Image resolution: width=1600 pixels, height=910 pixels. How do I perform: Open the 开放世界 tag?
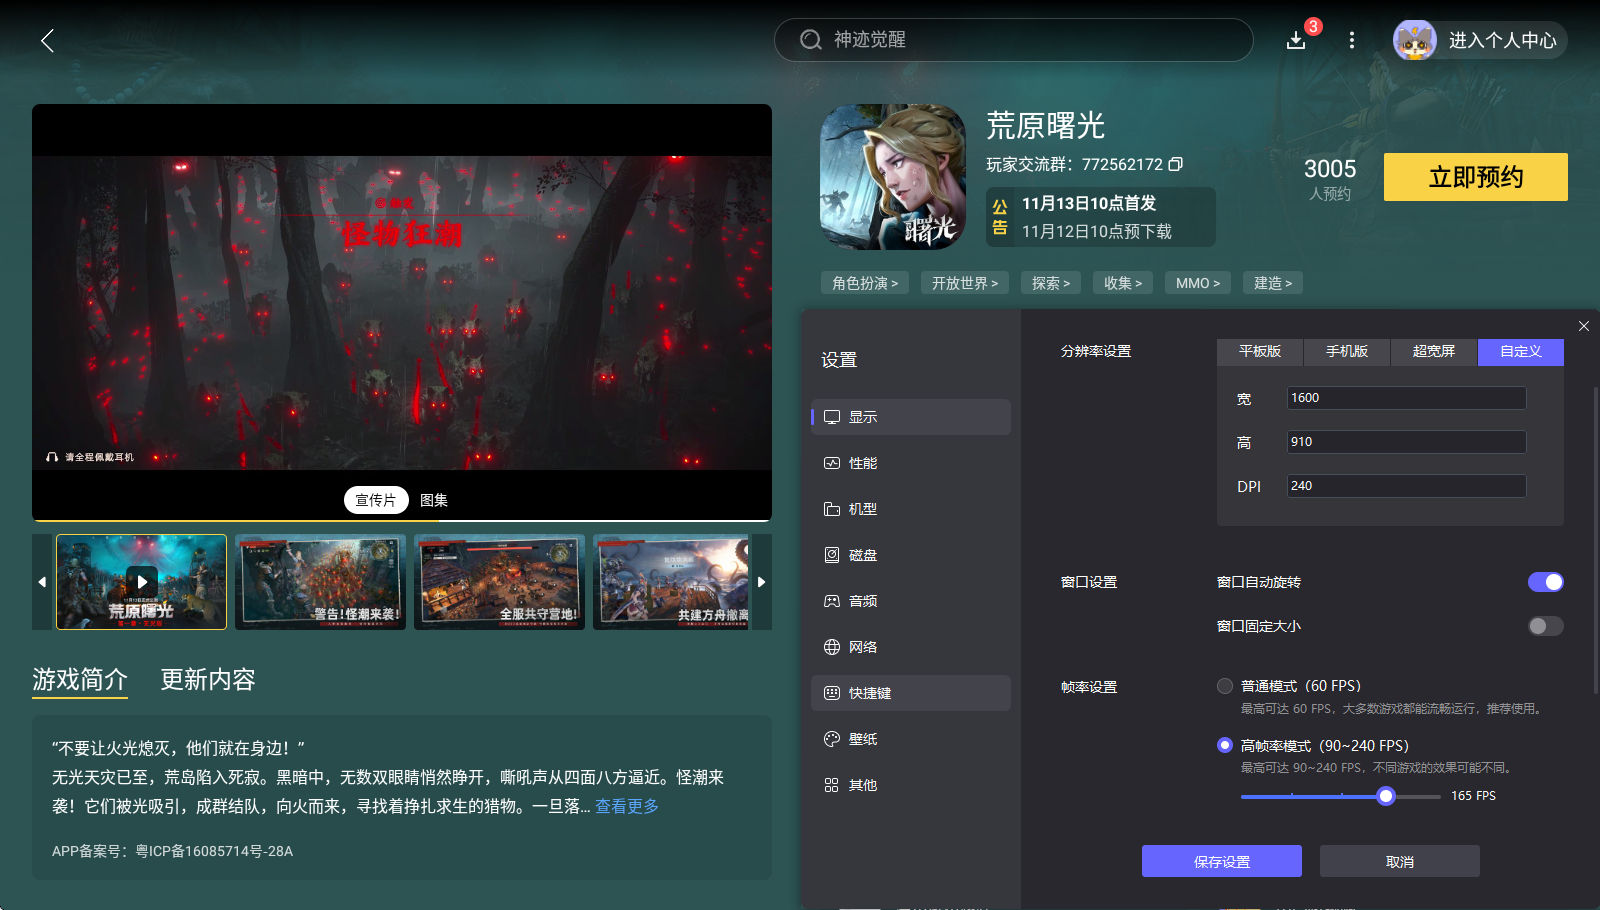coord(965,283)
